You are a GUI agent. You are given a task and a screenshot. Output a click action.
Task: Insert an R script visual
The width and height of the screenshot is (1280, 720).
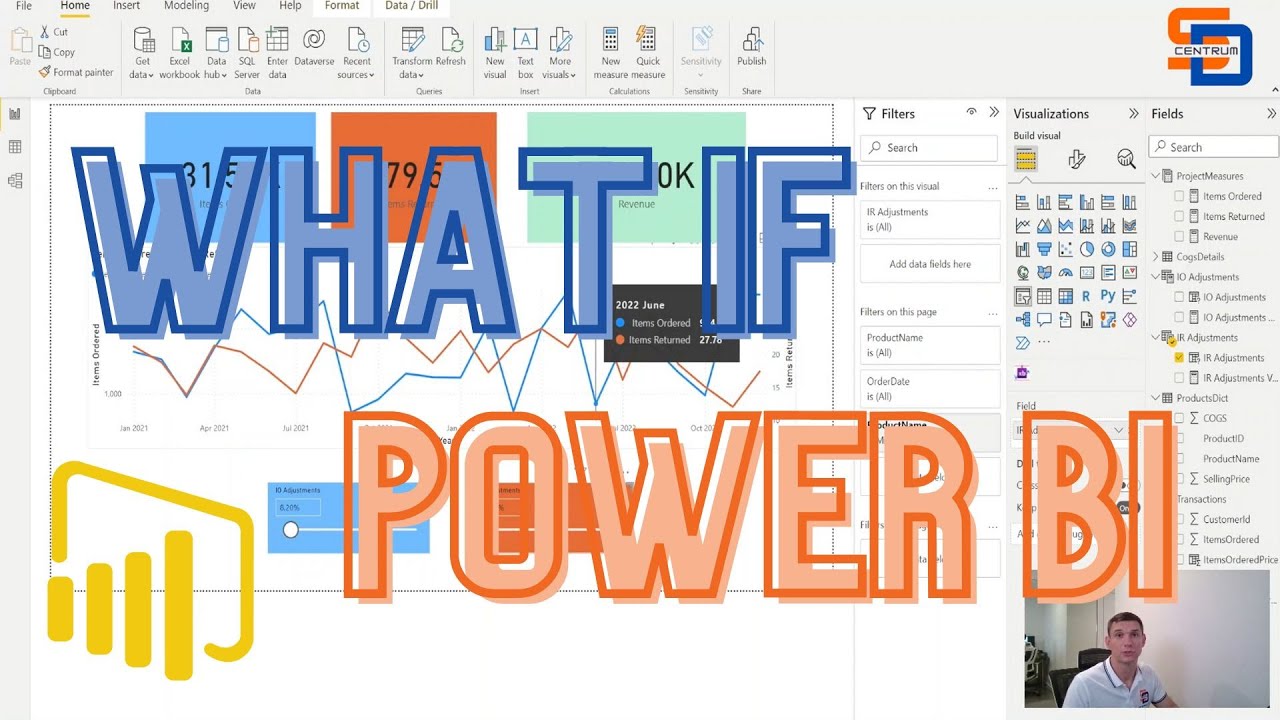click(x=1087, y=296)
